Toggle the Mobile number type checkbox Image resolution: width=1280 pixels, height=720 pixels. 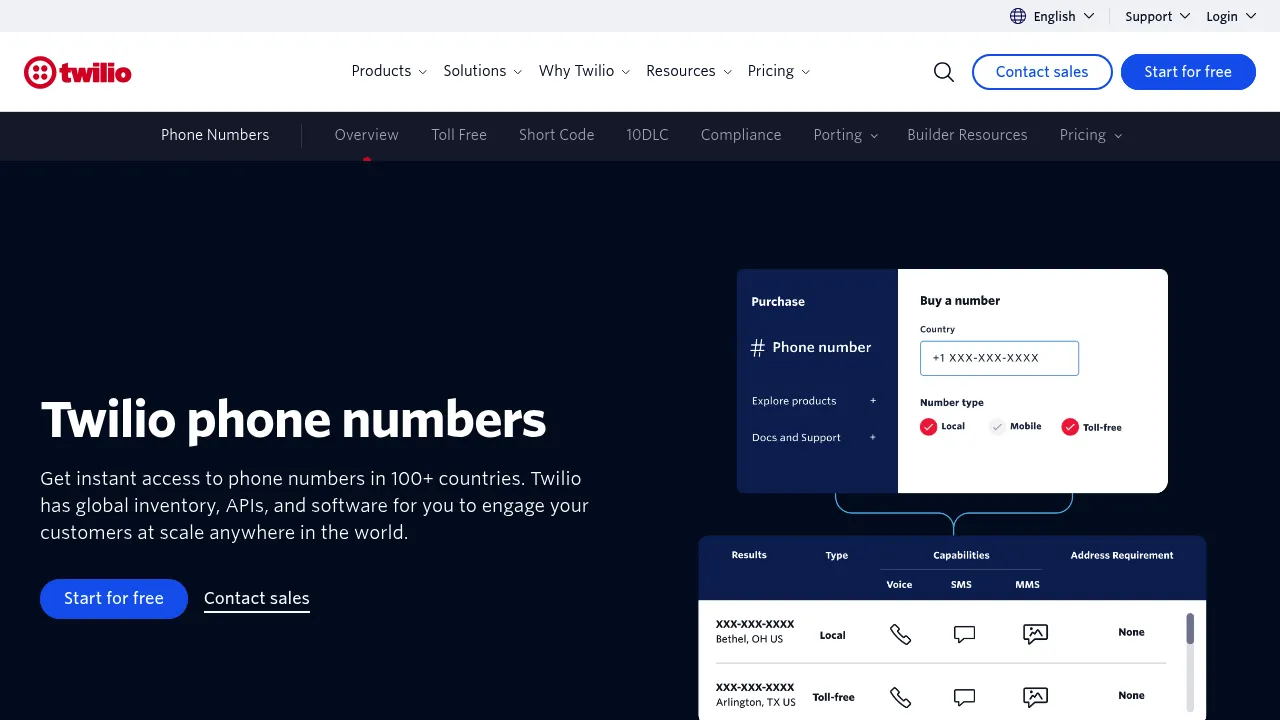(x=997, y=427)
